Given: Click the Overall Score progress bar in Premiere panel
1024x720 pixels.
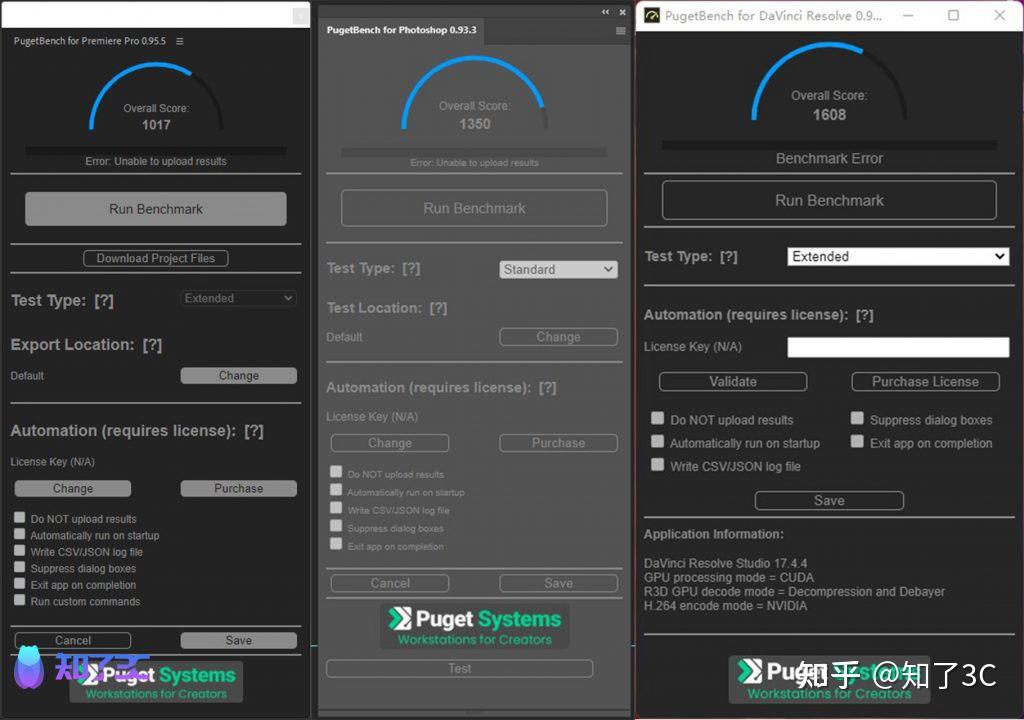Looking at the screenshot, I should pos(155,148).
